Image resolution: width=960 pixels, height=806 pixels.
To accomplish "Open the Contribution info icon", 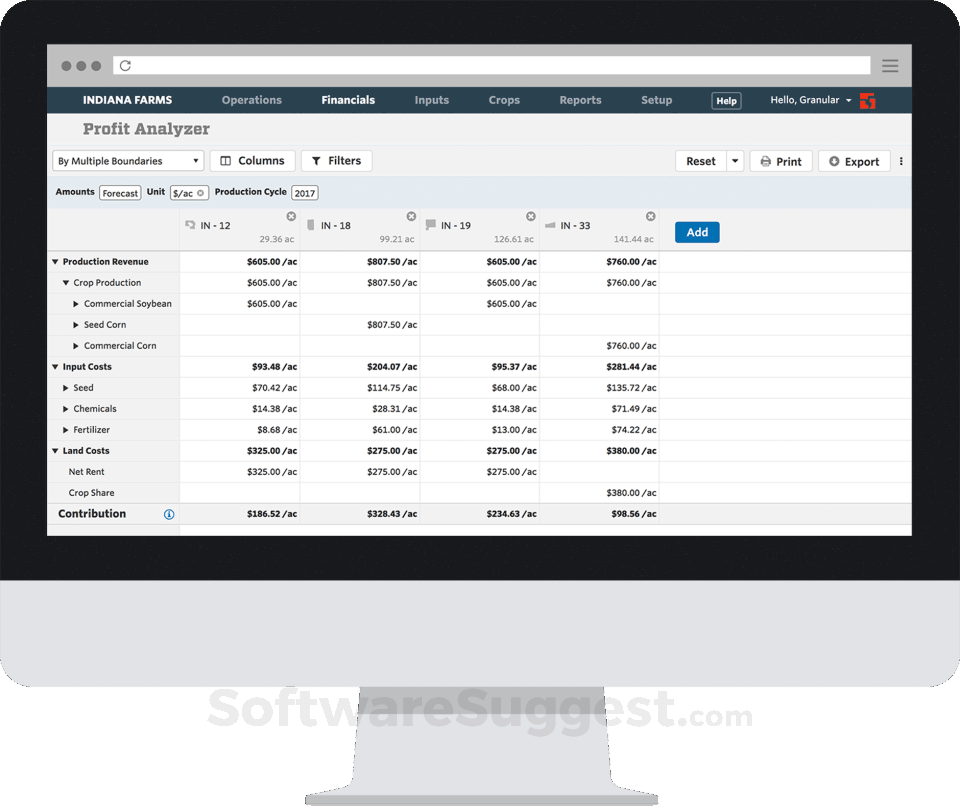I will (x=169, y=514).
